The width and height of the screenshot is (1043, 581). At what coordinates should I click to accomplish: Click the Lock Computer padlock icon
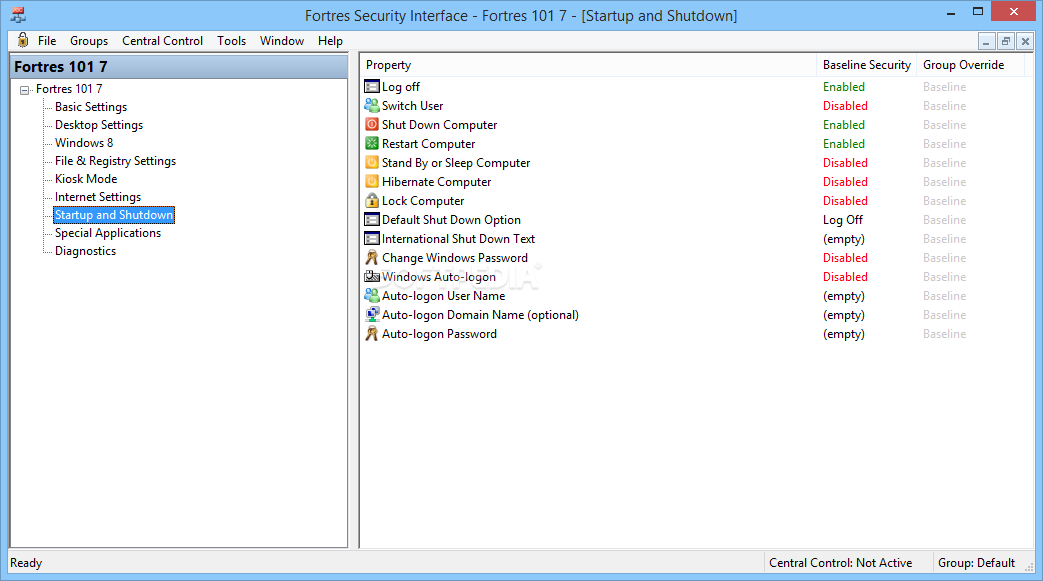coord(372,200)
